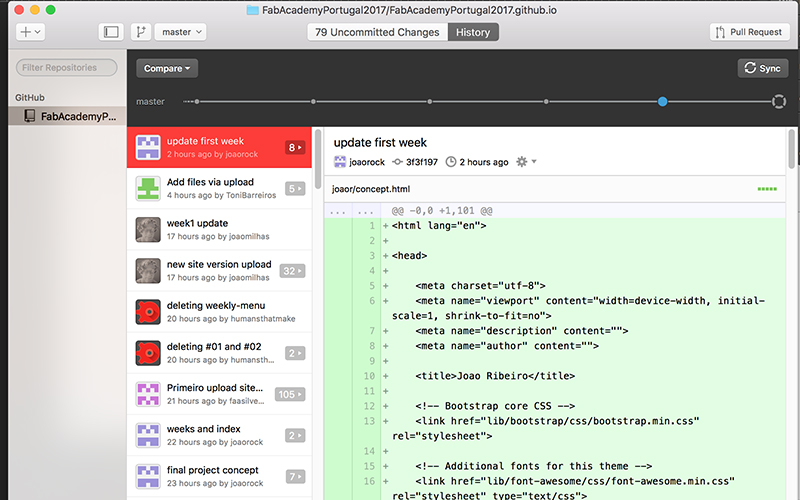Click joaorock avatar on weeks and index commit

[x=148, y=435]
